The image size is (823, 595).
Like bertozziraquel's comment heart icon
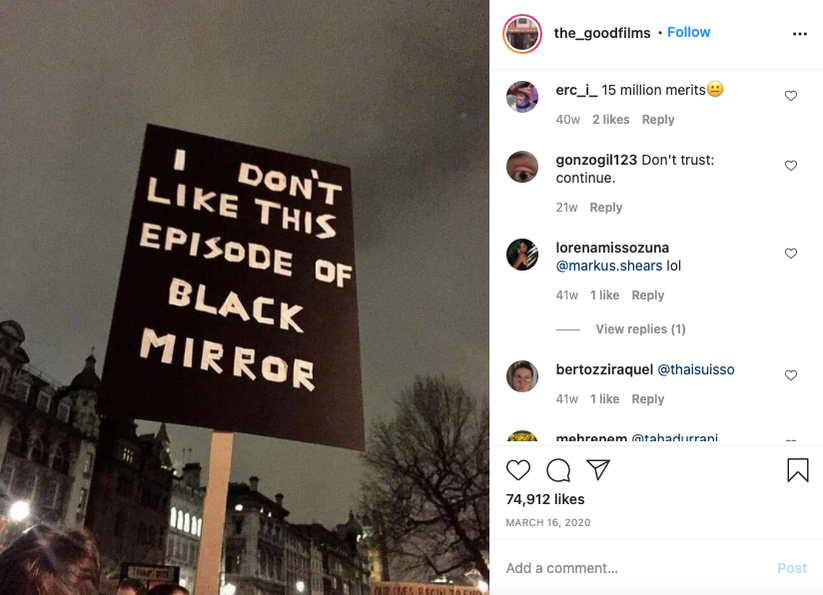tap(790, 375)
